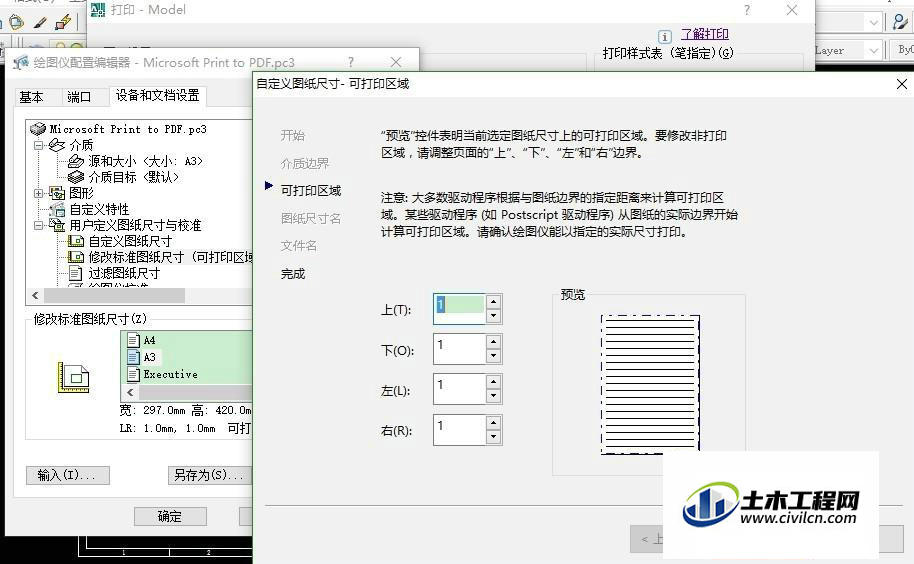The width and height of the screenshot is (914, 564).
Task: Click info icon beside 了解打印
Action: point(665,36)
